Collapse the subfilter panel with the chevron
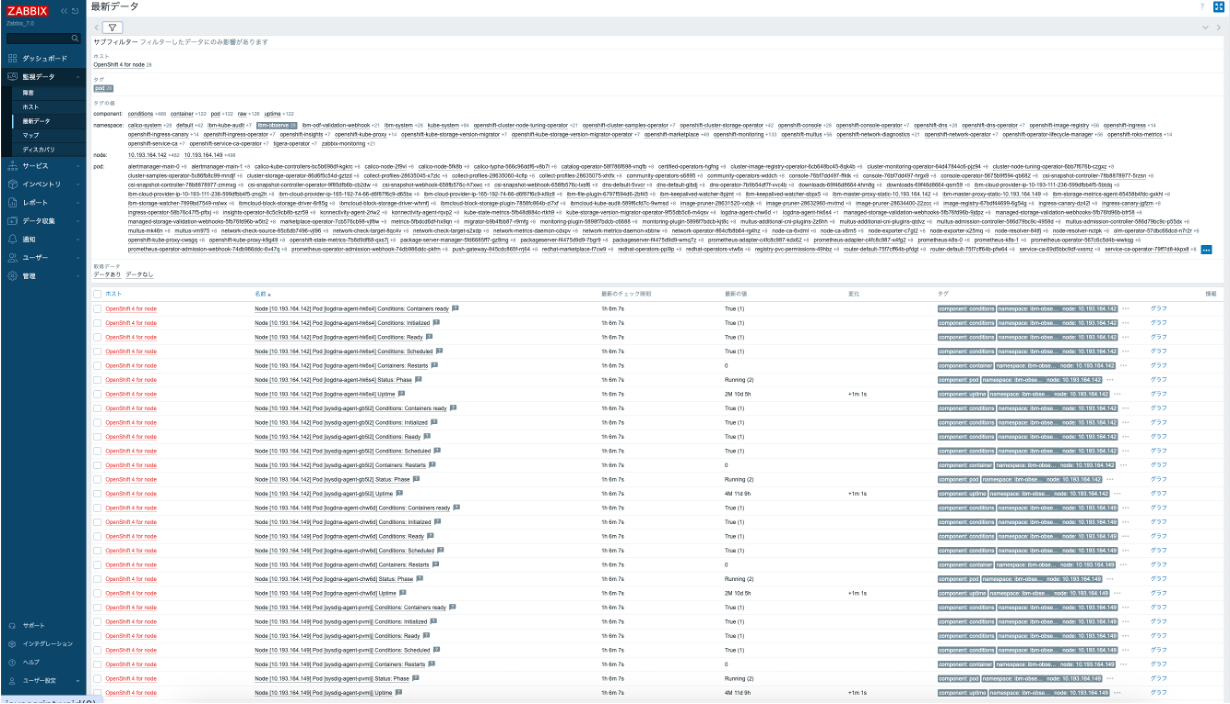The height and width of the screenshot is (704, 1230). (x=1205, y=28)
